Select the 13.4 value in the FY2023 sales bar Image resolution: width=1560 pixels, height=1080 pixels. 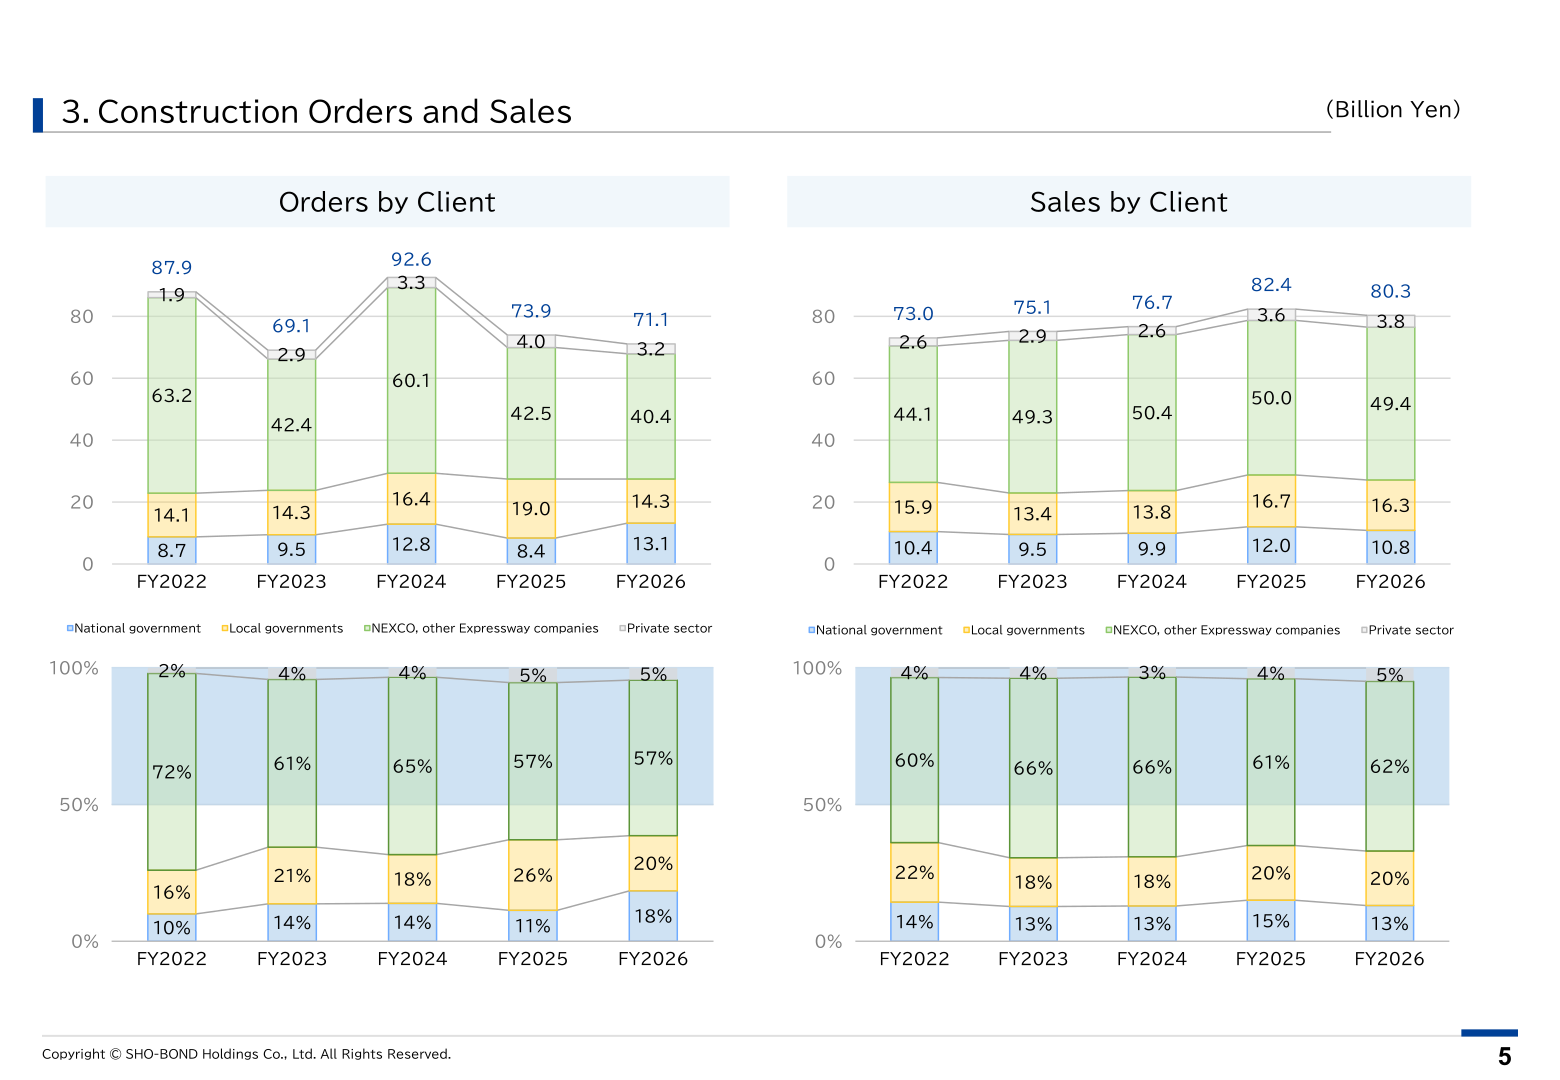pos(1032,515)
